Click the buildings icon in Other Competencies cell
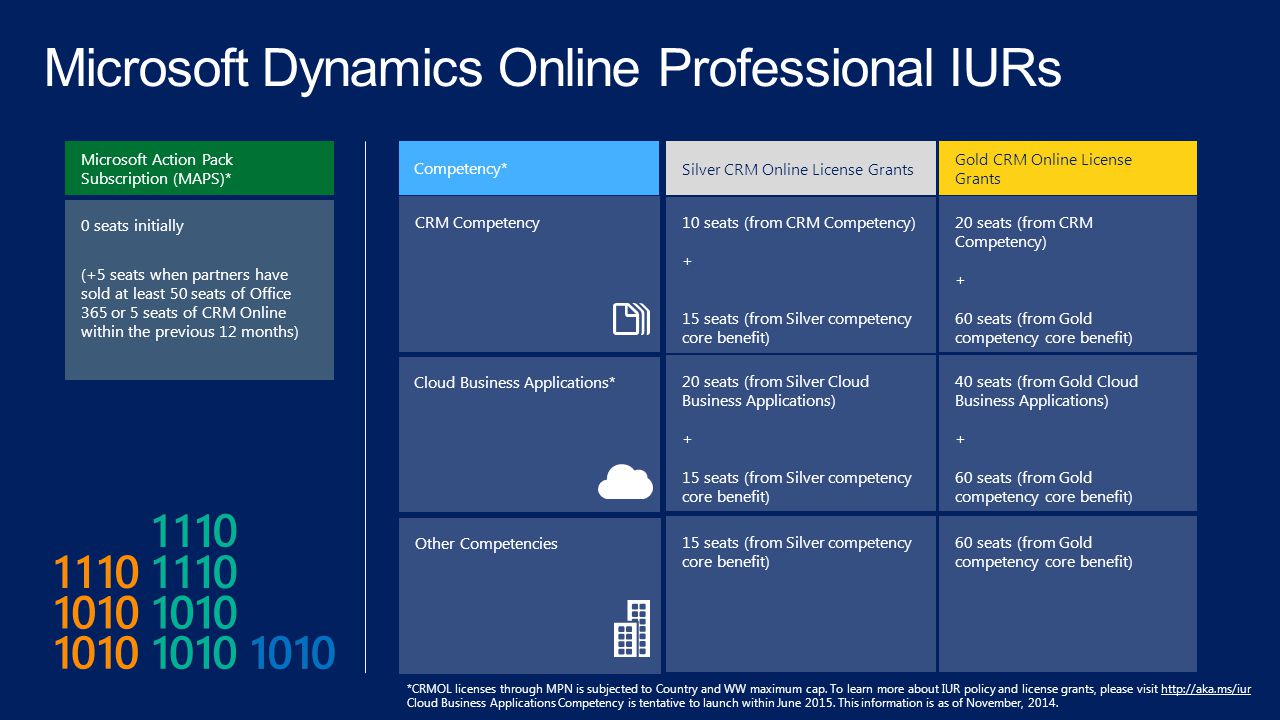1280x720 pixels. 632,628
